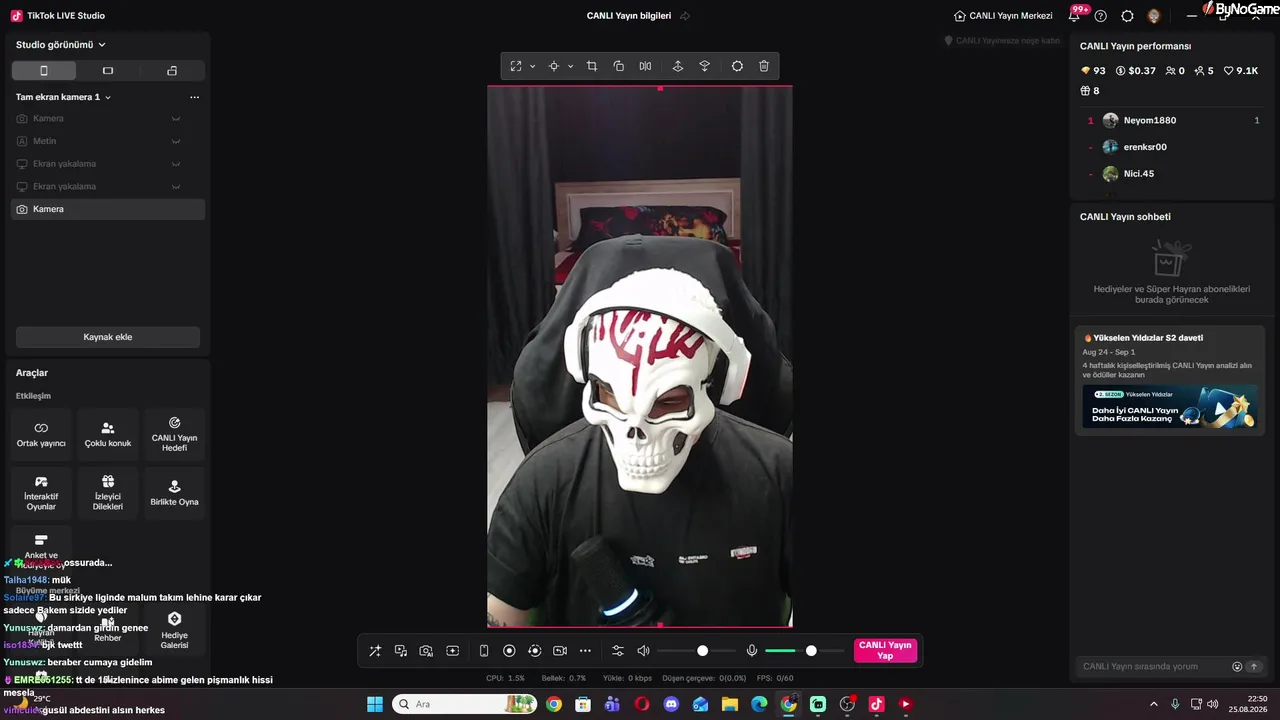The height and width of the screenshot is (720, 1280).
Task: Rotate the selected camera source
Action: 619,66
